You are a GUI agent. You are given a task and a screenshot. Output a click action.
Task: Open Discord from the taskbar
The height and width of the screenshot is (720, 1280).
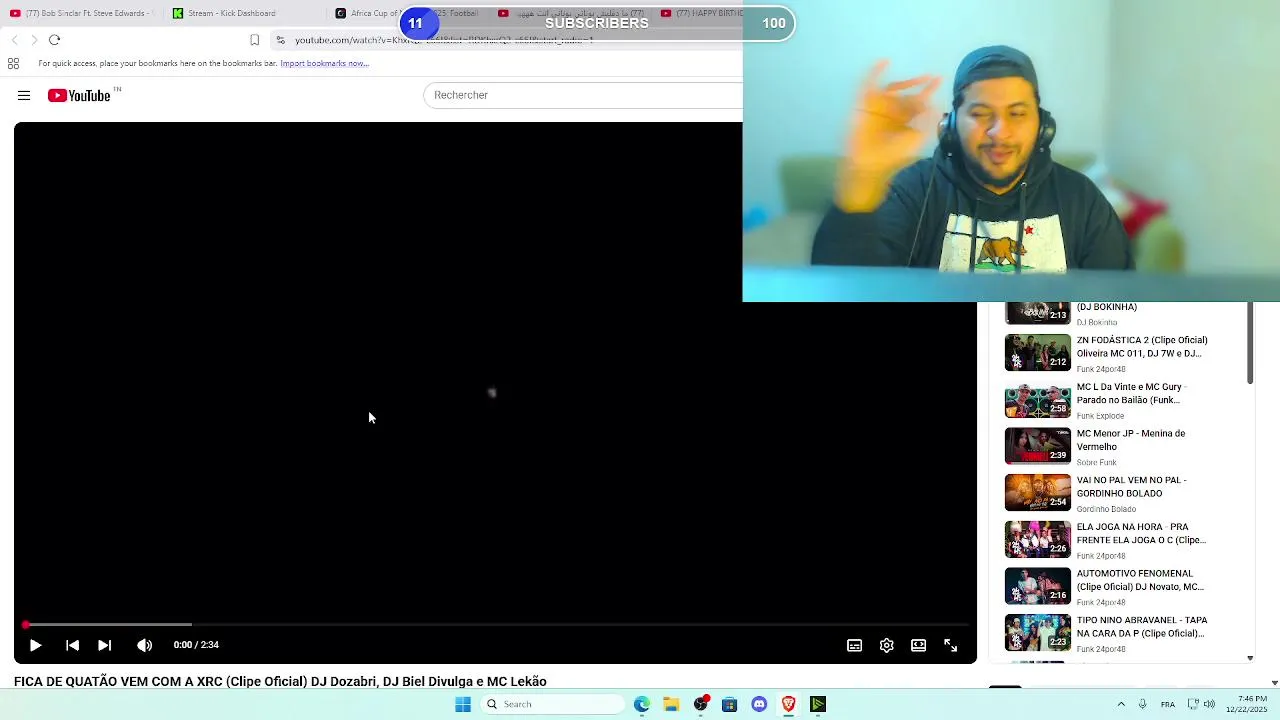[759, 704]
